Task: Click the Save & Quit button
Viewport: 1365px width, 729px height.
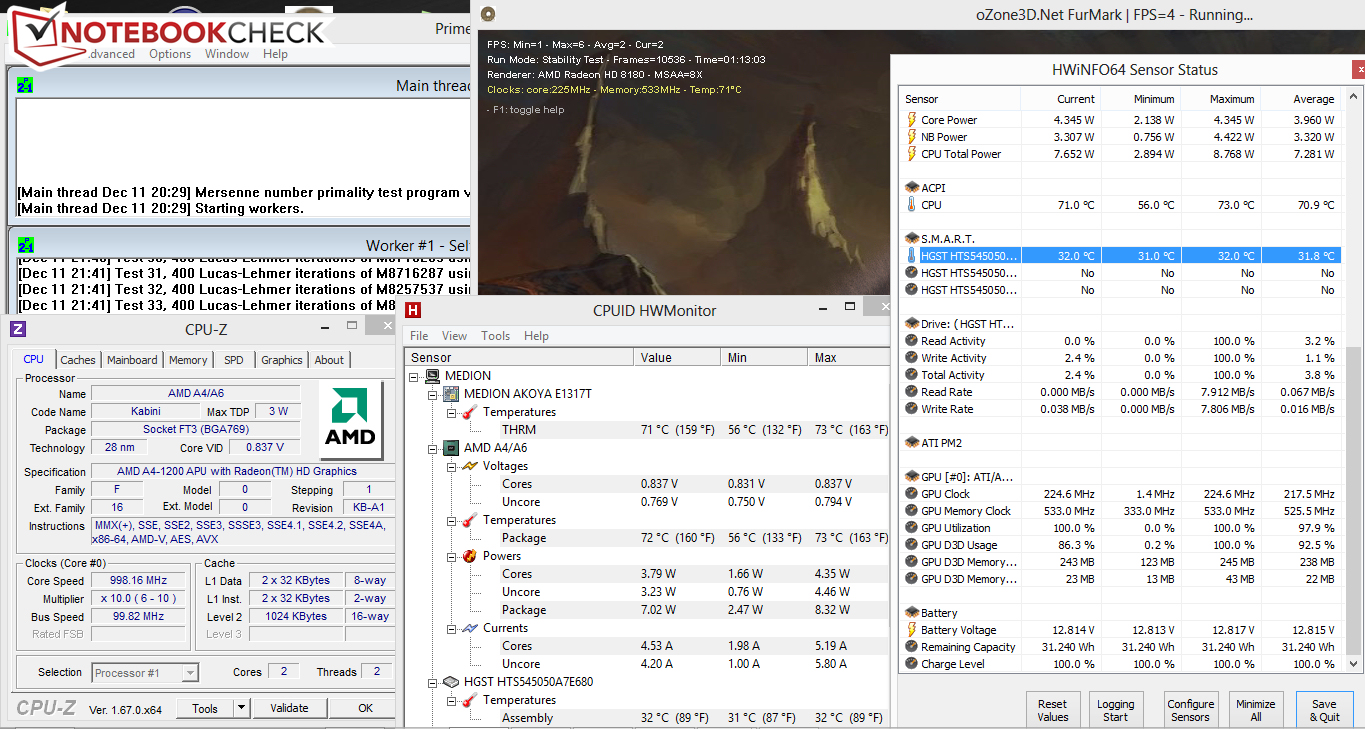Action: click(x=1324, y=710)
